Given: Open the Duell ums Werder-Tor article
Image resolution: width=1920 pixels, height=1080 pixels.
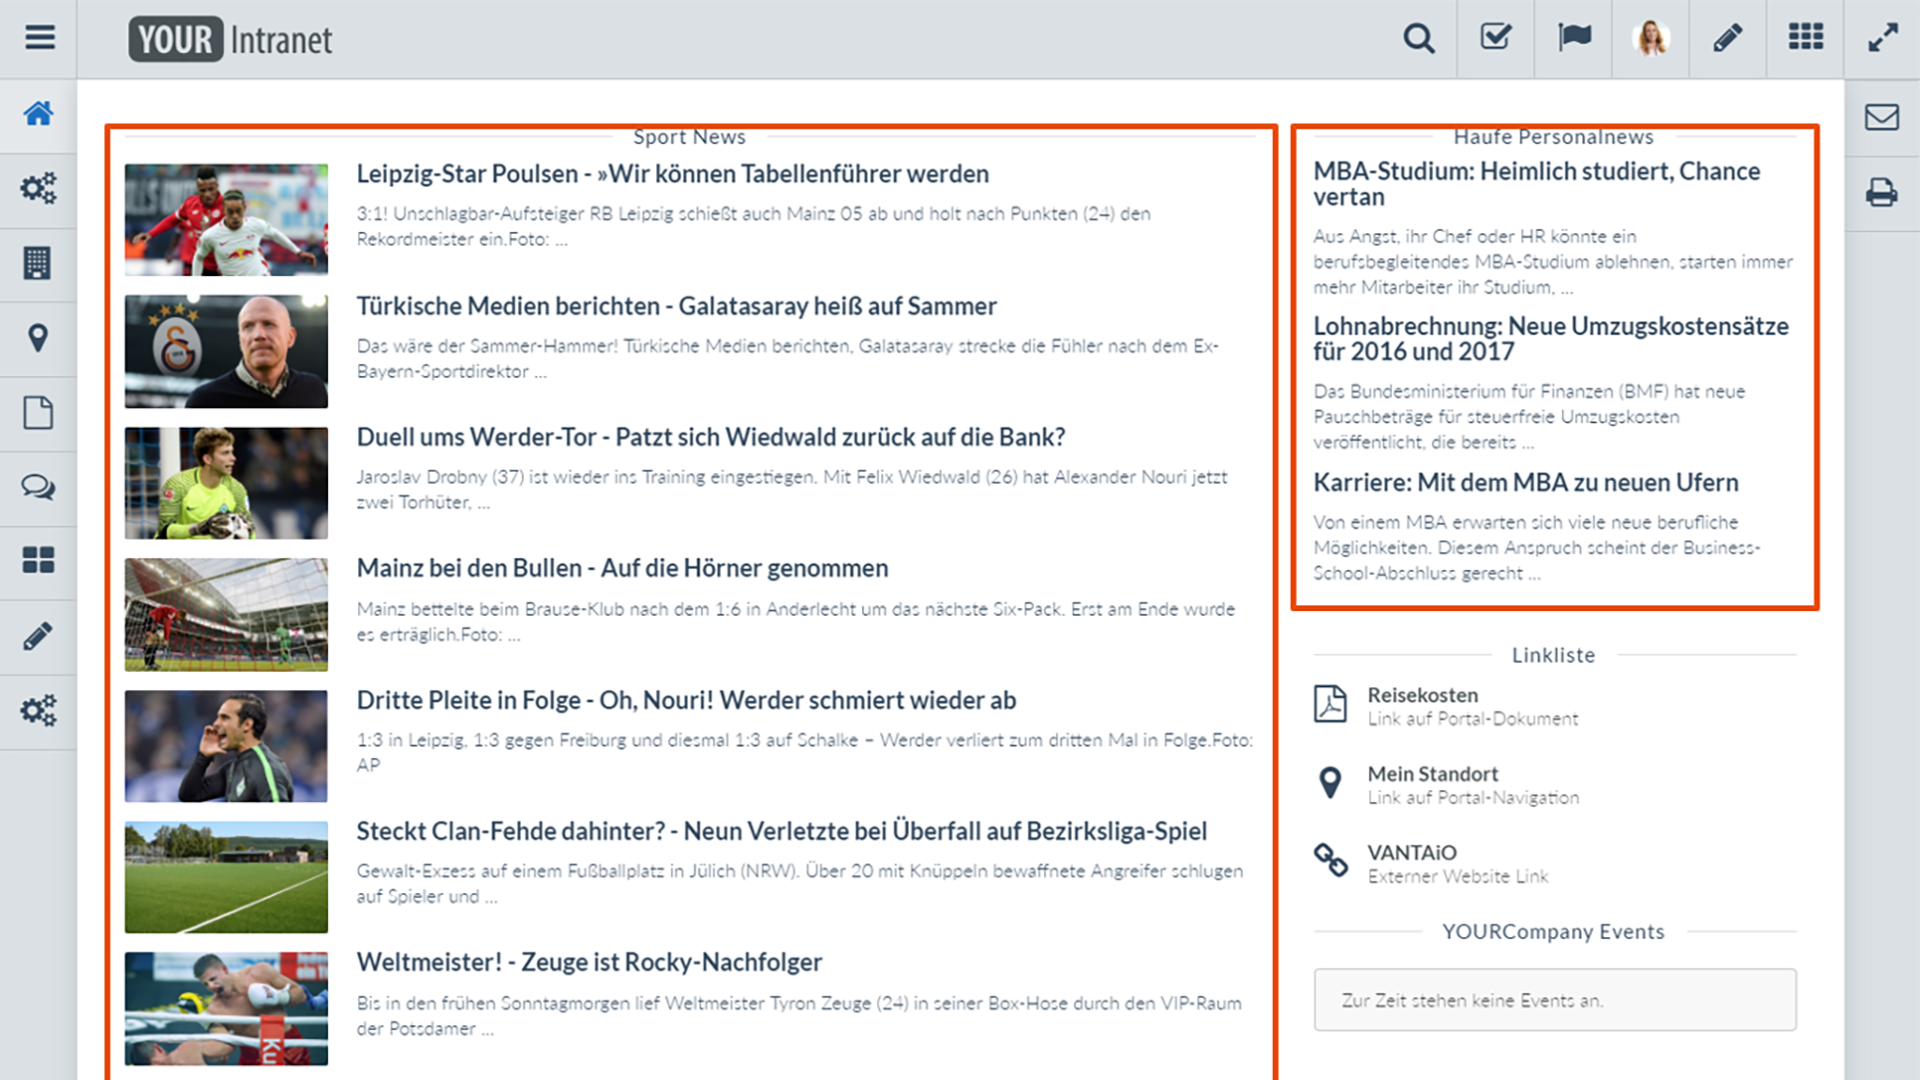Looking at the screenshot, I should (x=711, y=437).
